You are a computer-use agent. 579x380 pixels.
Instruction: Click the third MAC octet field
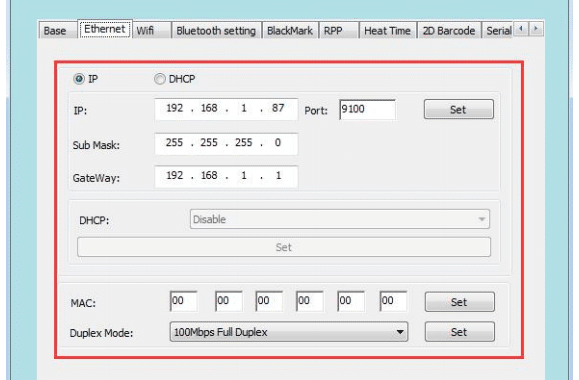tap(269, 301)
